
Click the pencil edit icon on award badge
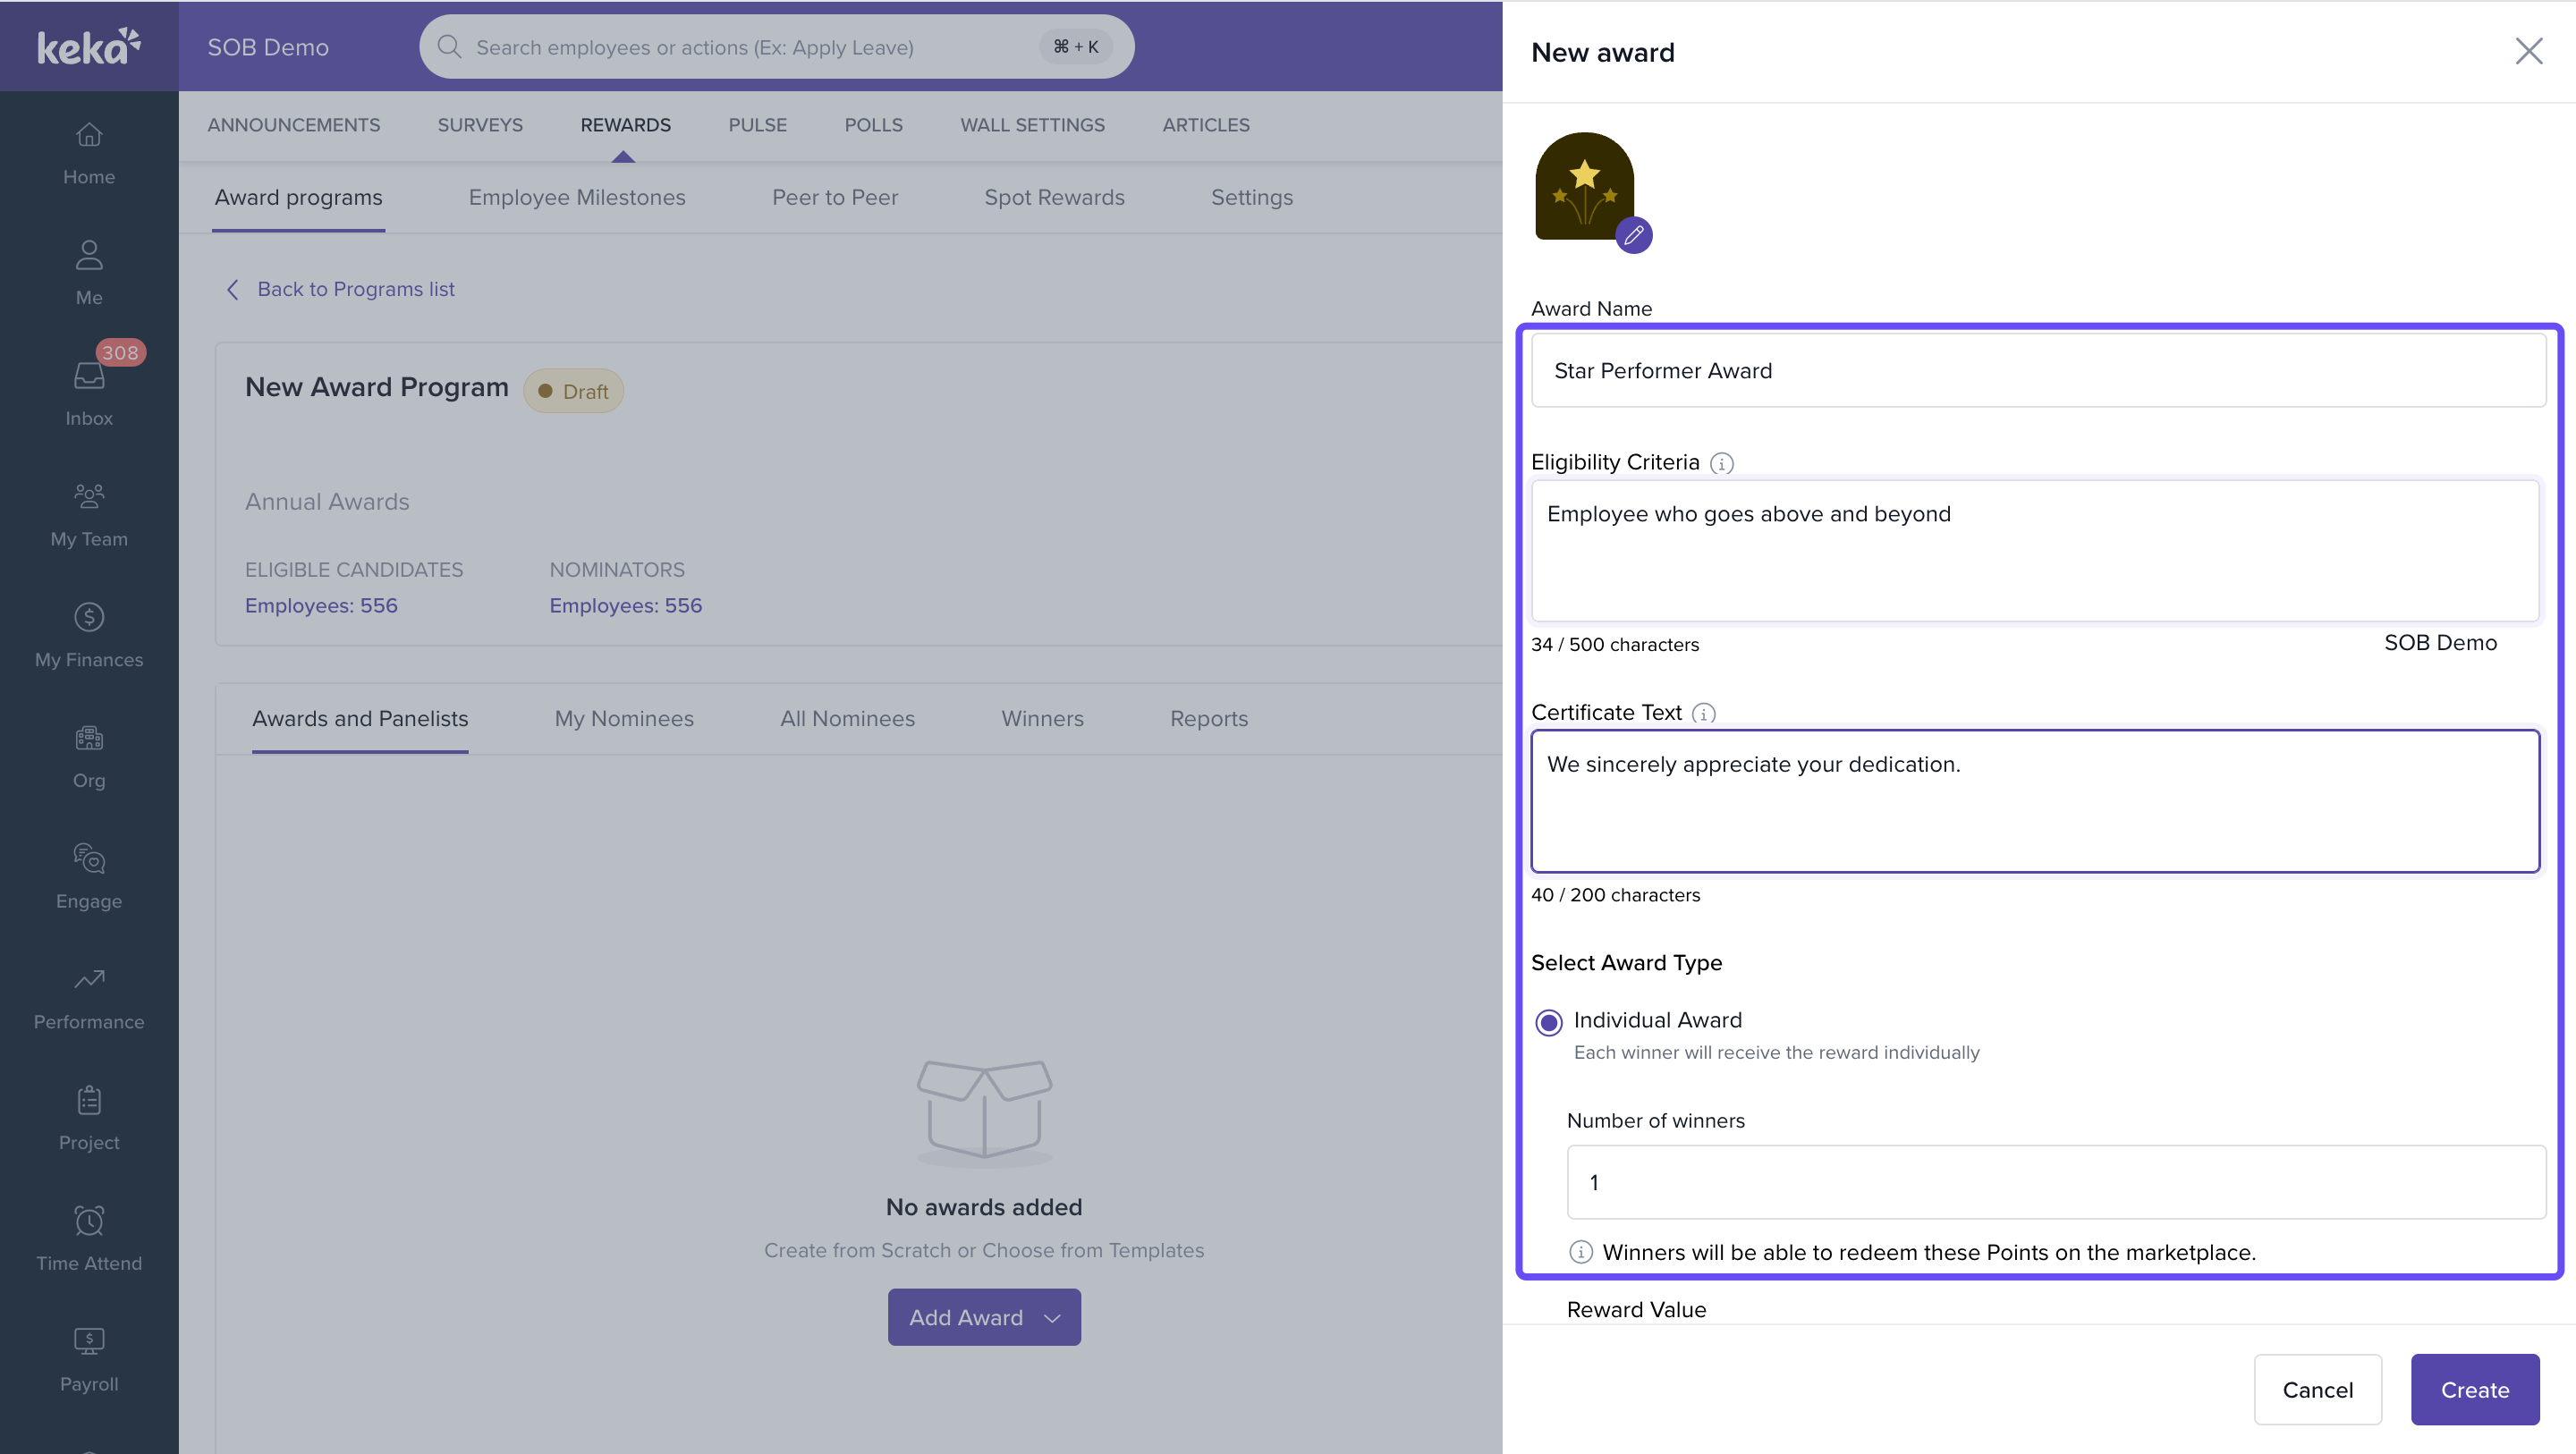click(x=1633, y=236)
